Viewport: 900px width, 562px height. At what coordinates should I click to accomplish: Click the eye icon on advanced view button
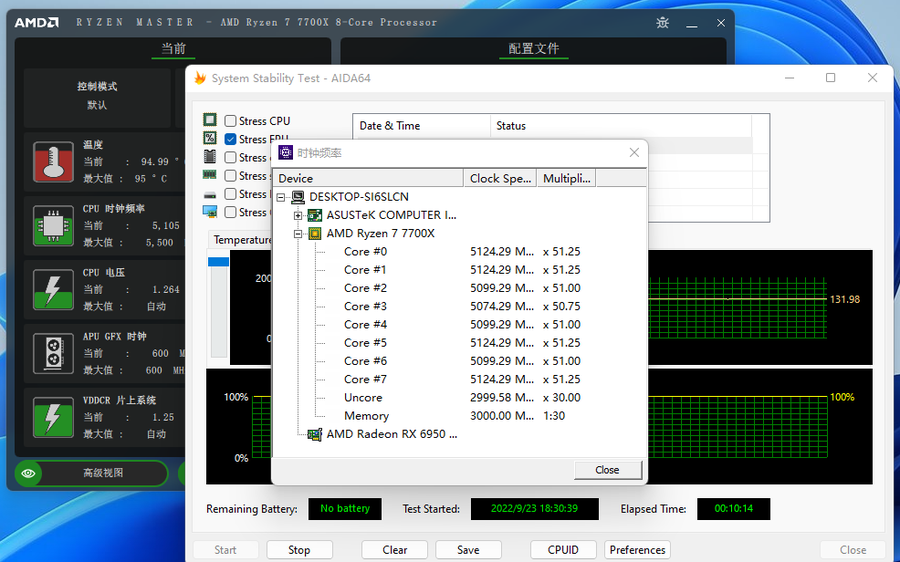[x=29, y=473]
